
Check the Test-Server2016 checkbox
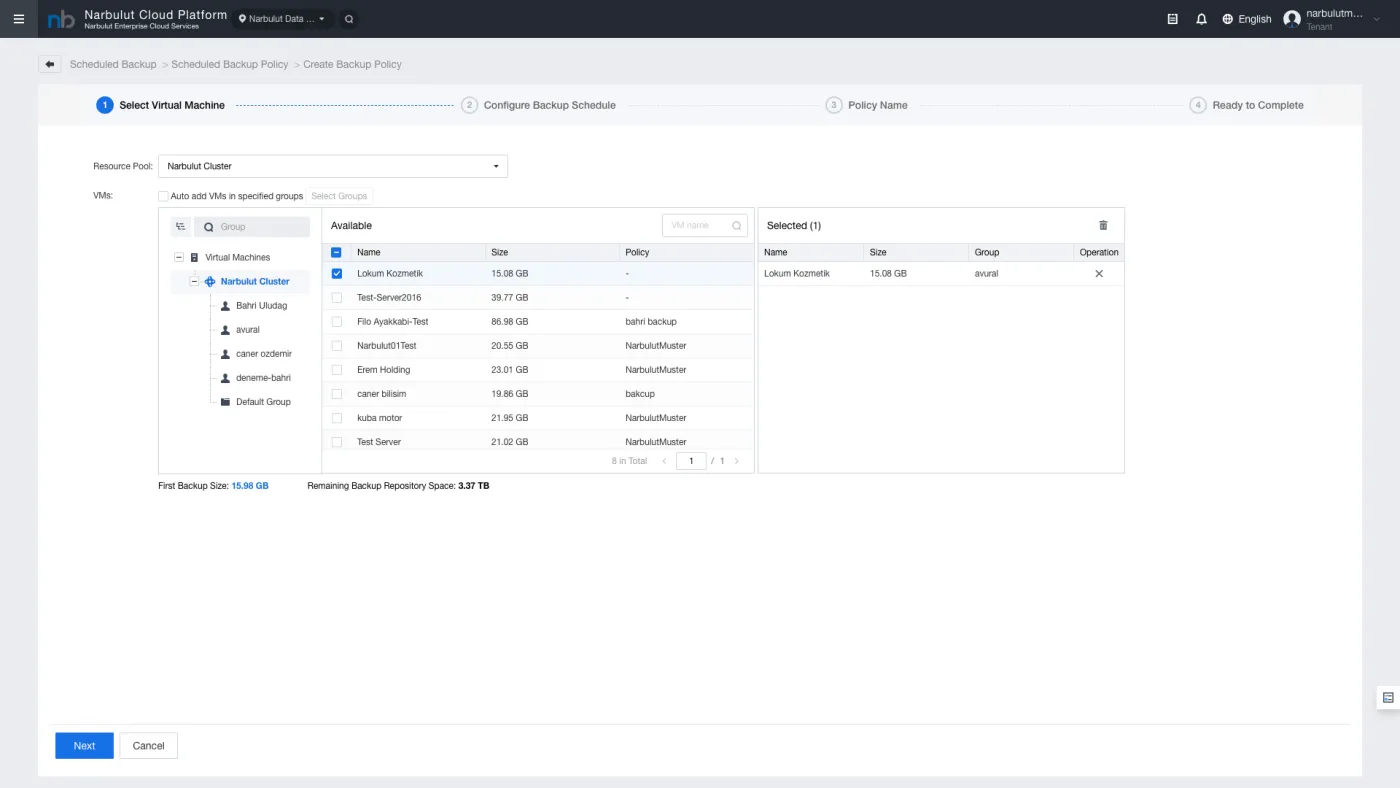336,298
